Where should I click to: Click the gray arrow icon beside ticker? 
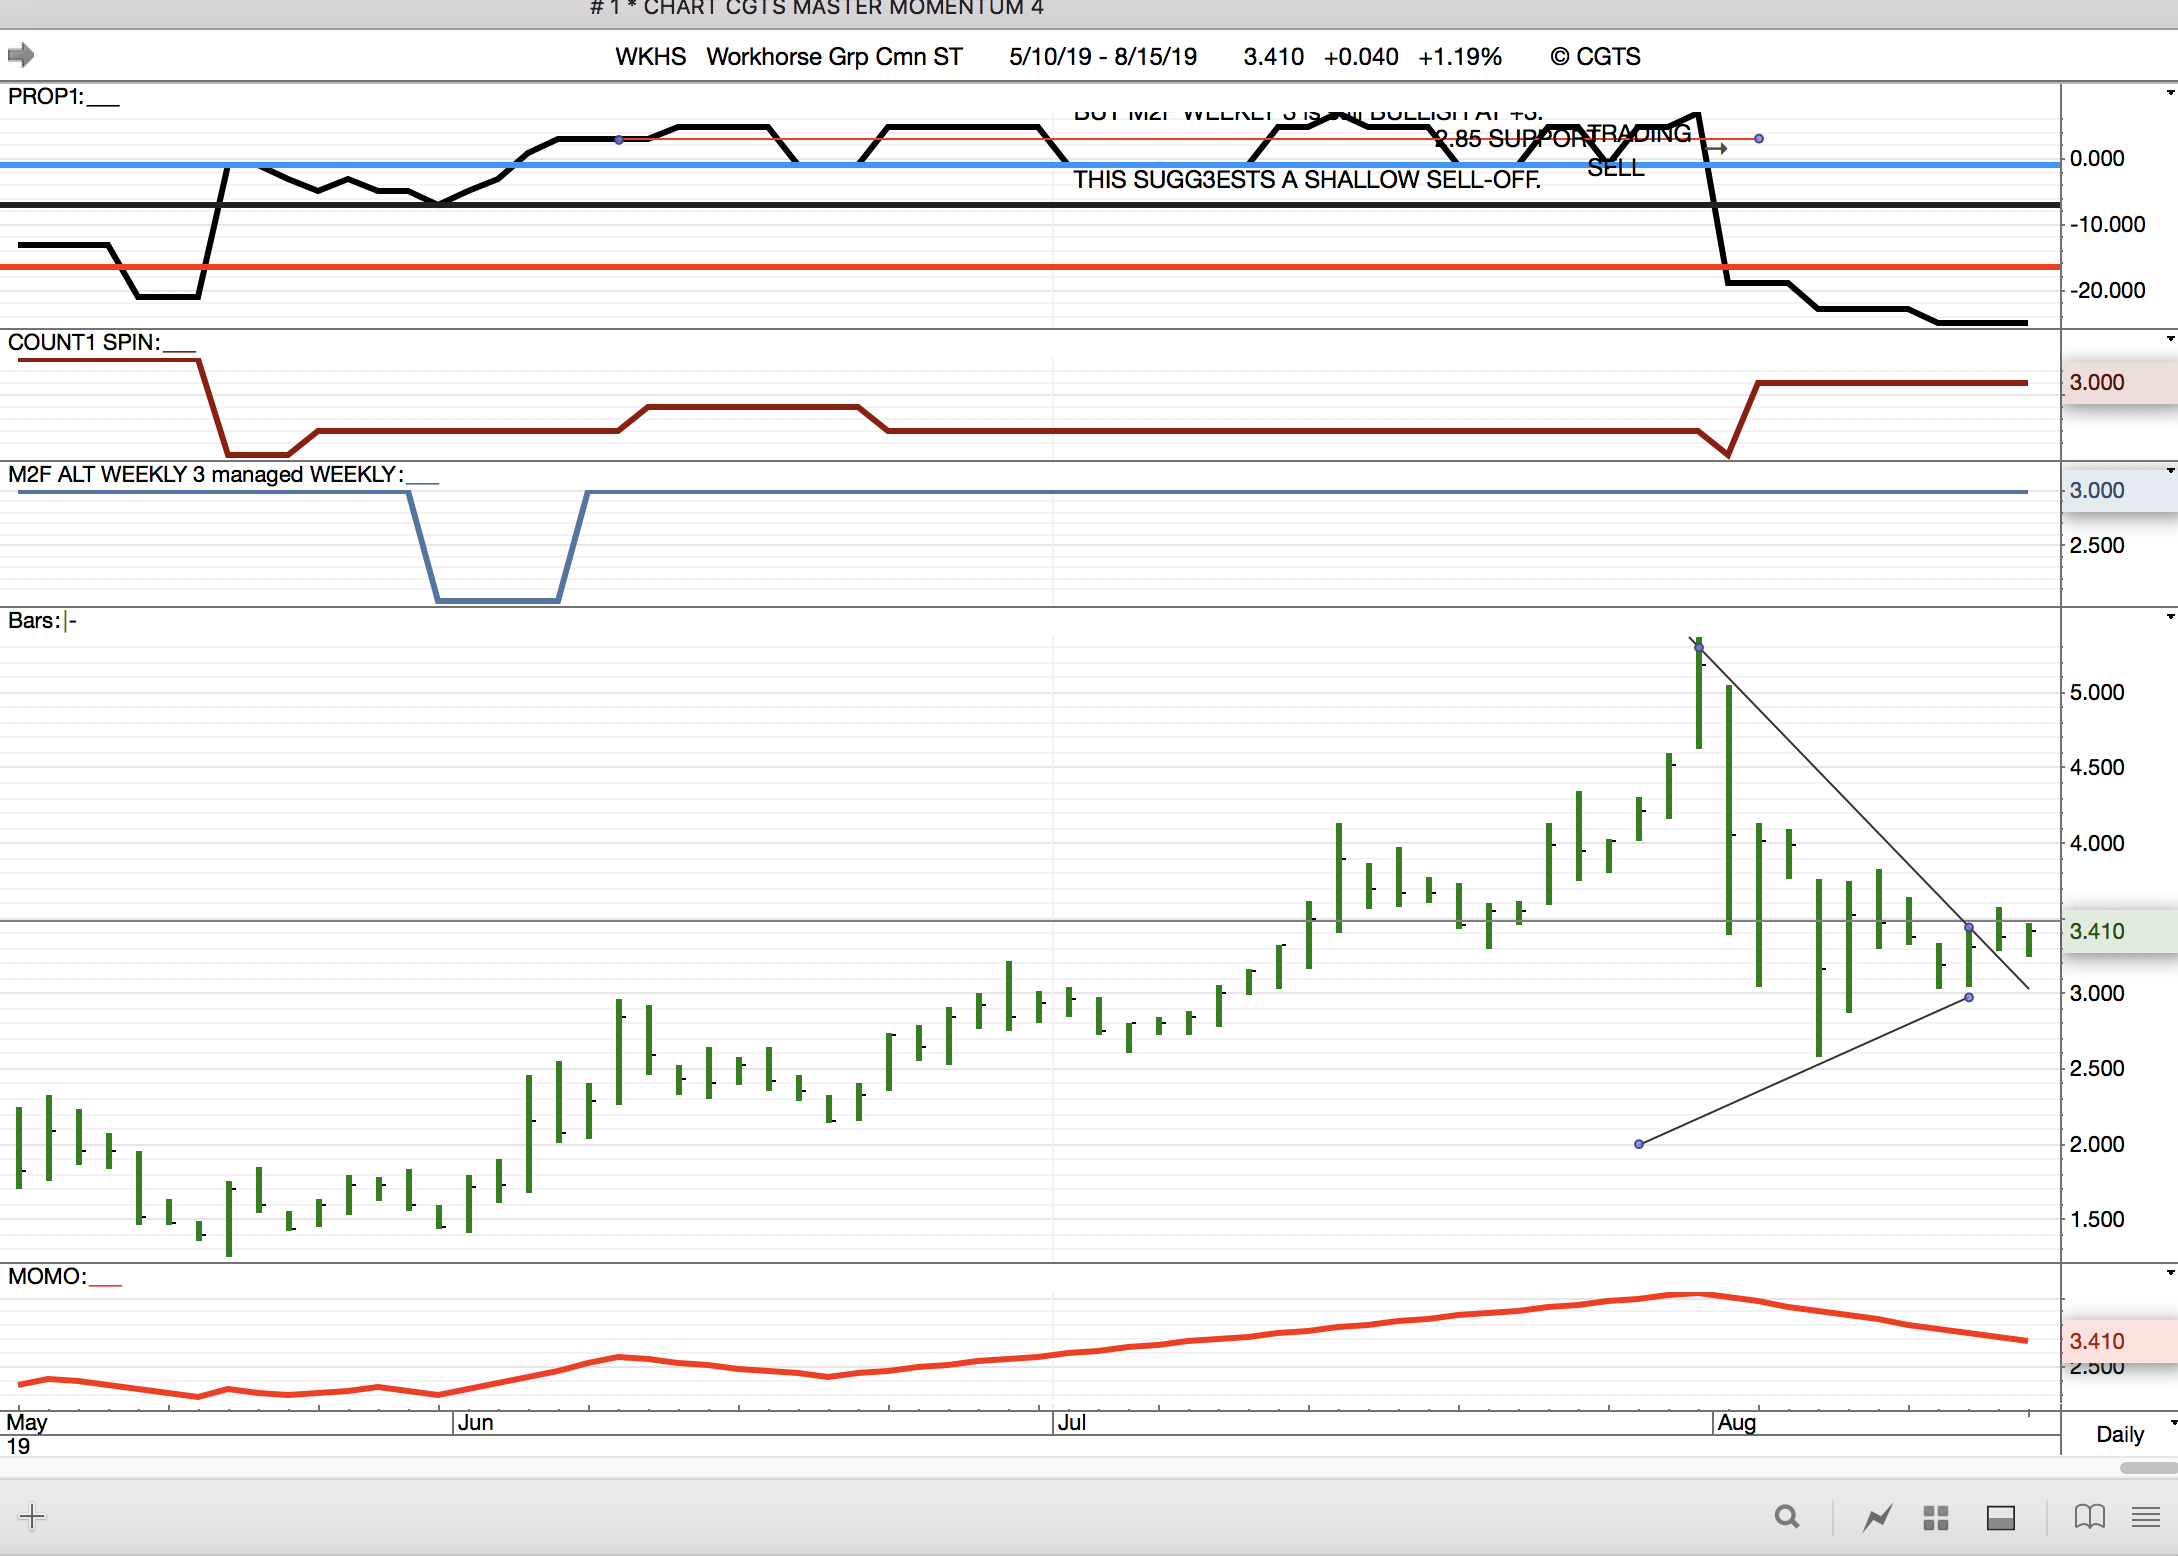coord(21,55)
